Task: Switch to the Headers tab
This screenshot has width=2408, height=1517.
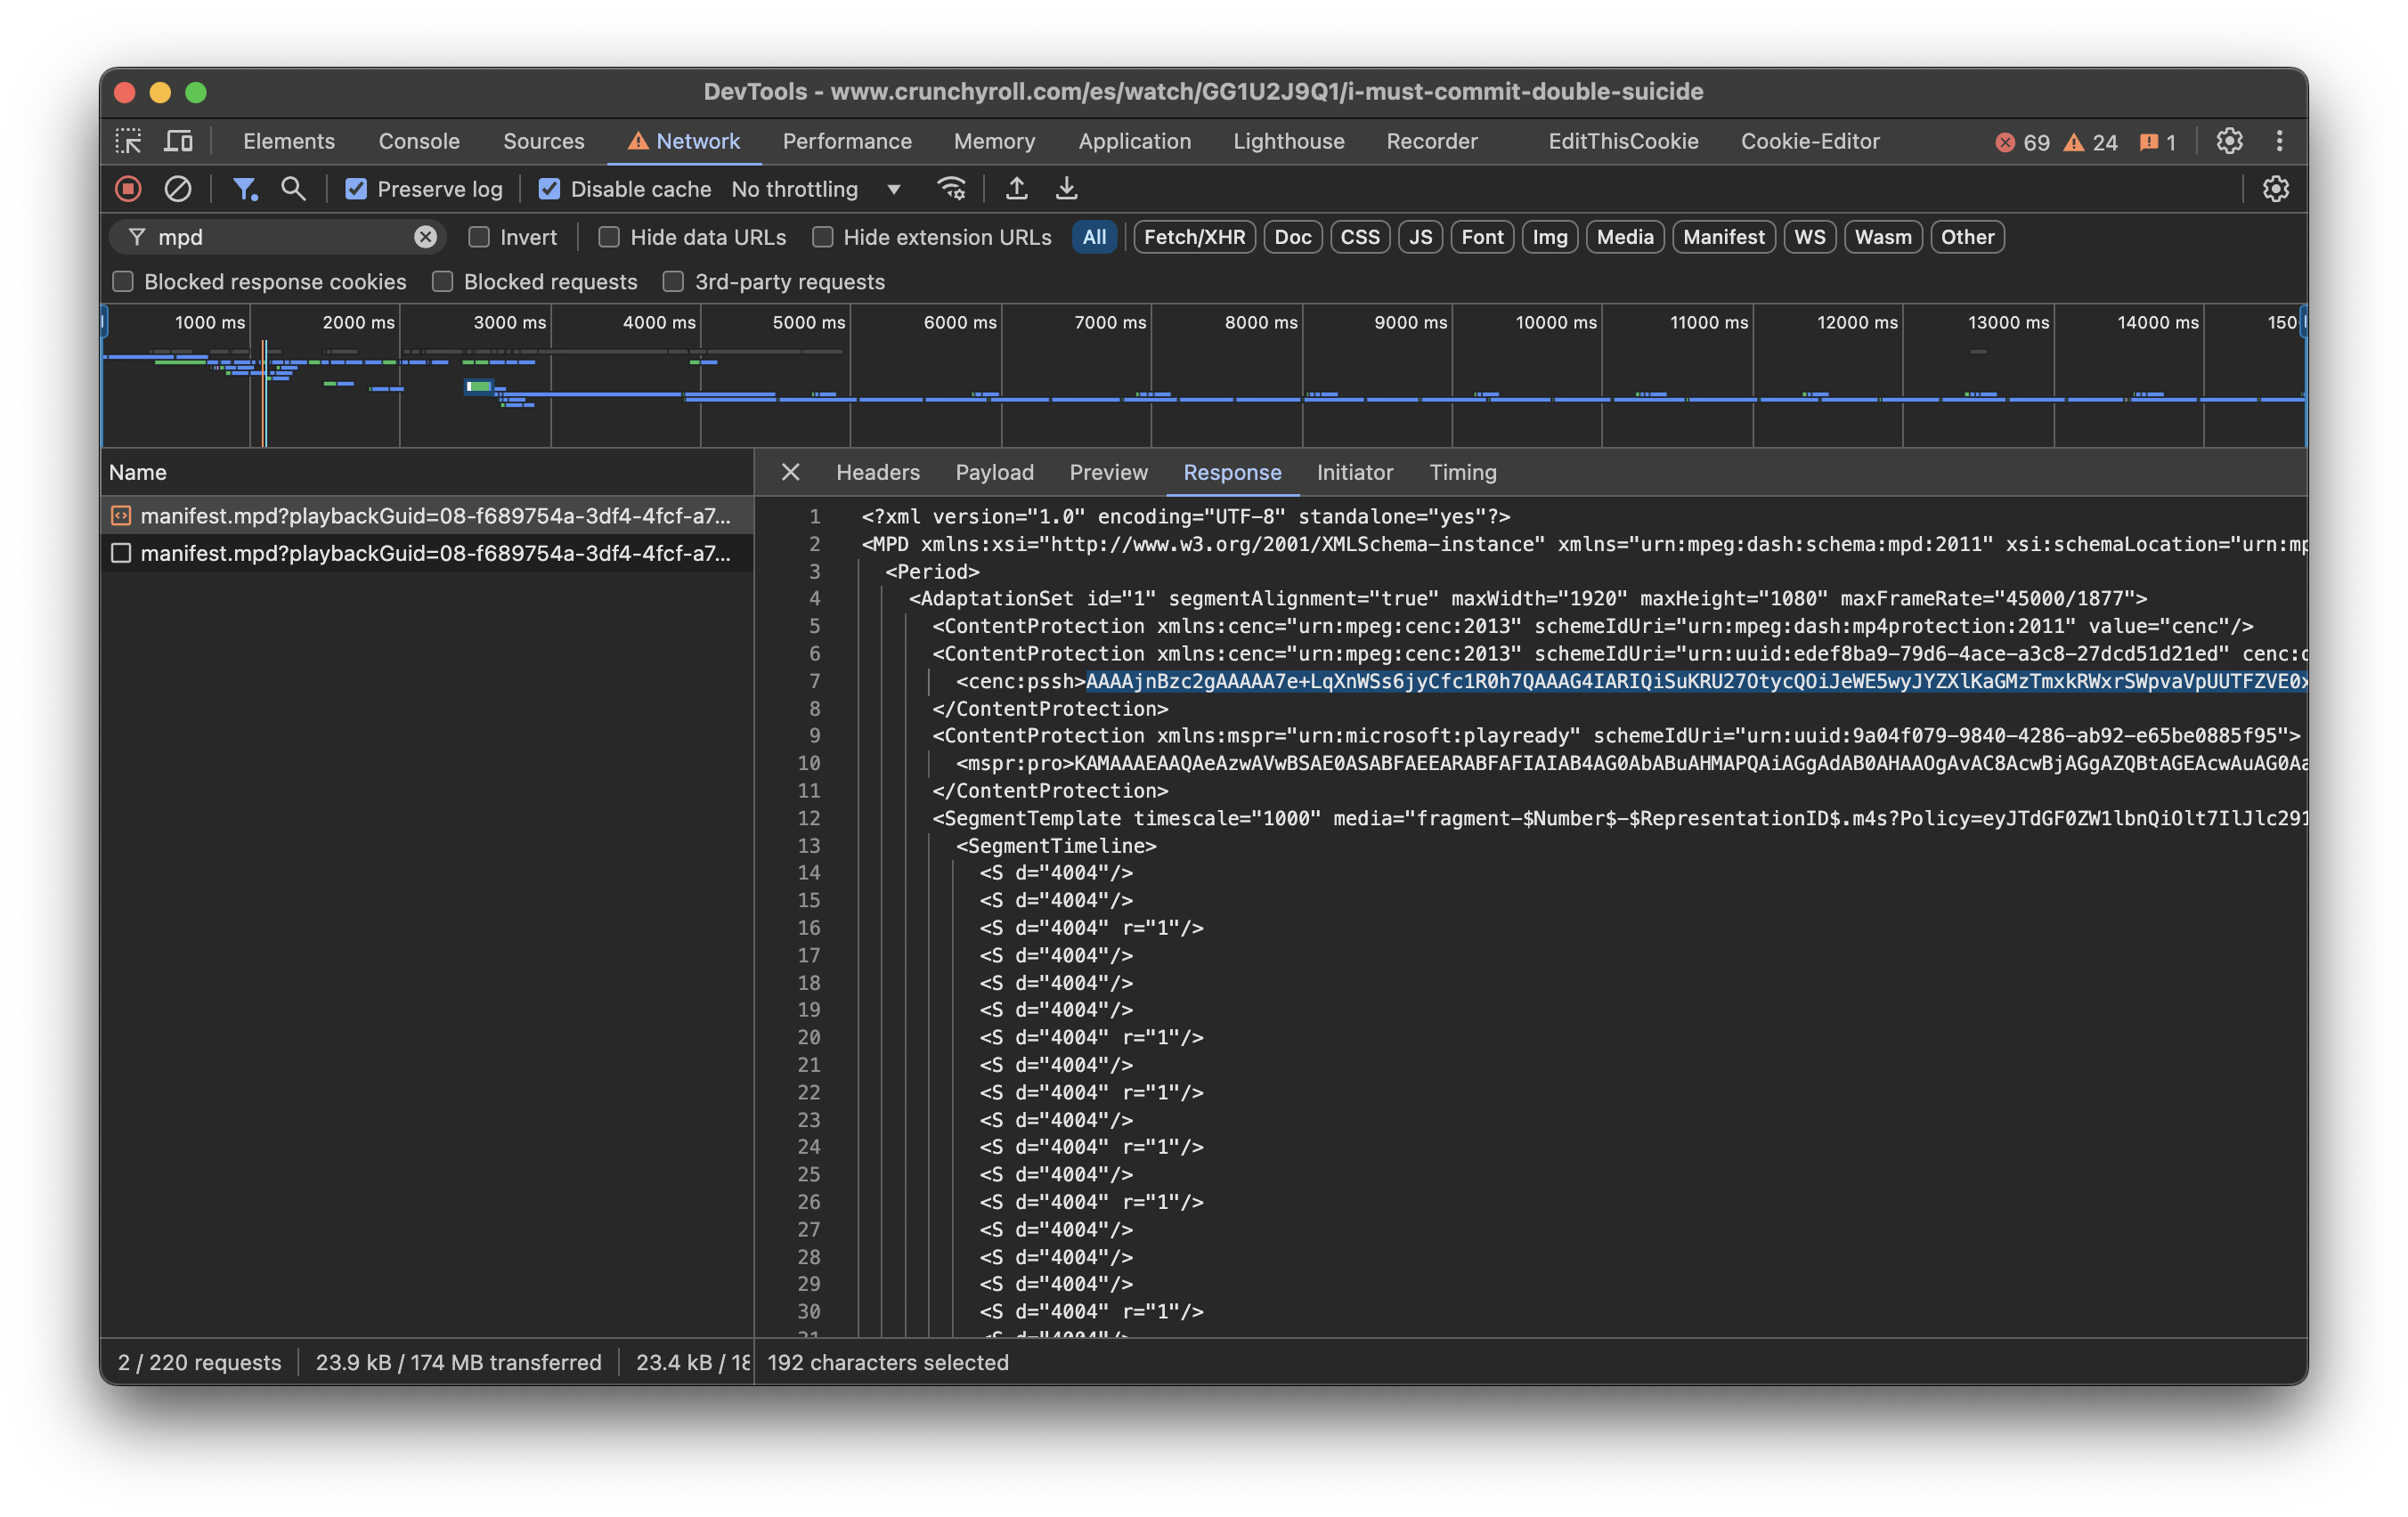Action: click(877, 472)
